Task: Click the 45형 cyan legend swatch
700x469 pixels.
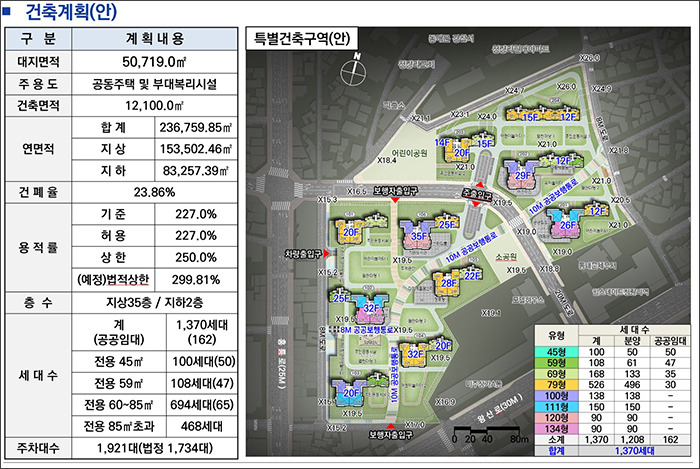Action: (556, 352)
